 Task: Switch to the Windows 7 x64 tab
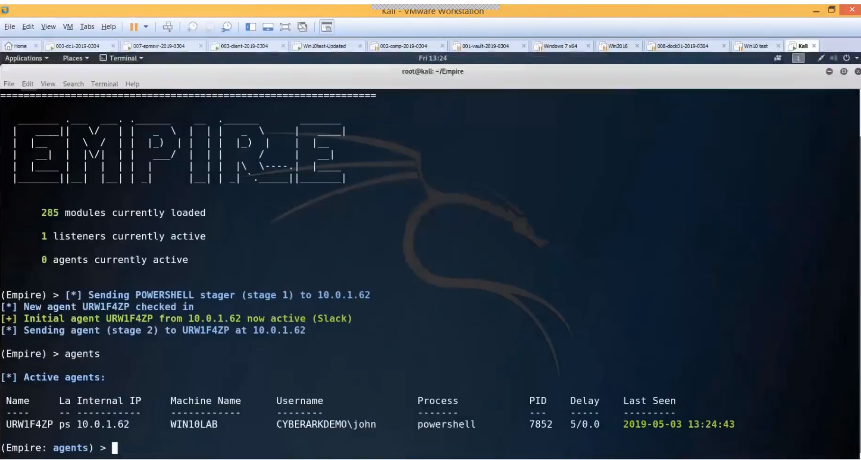(x=563, y=46)
